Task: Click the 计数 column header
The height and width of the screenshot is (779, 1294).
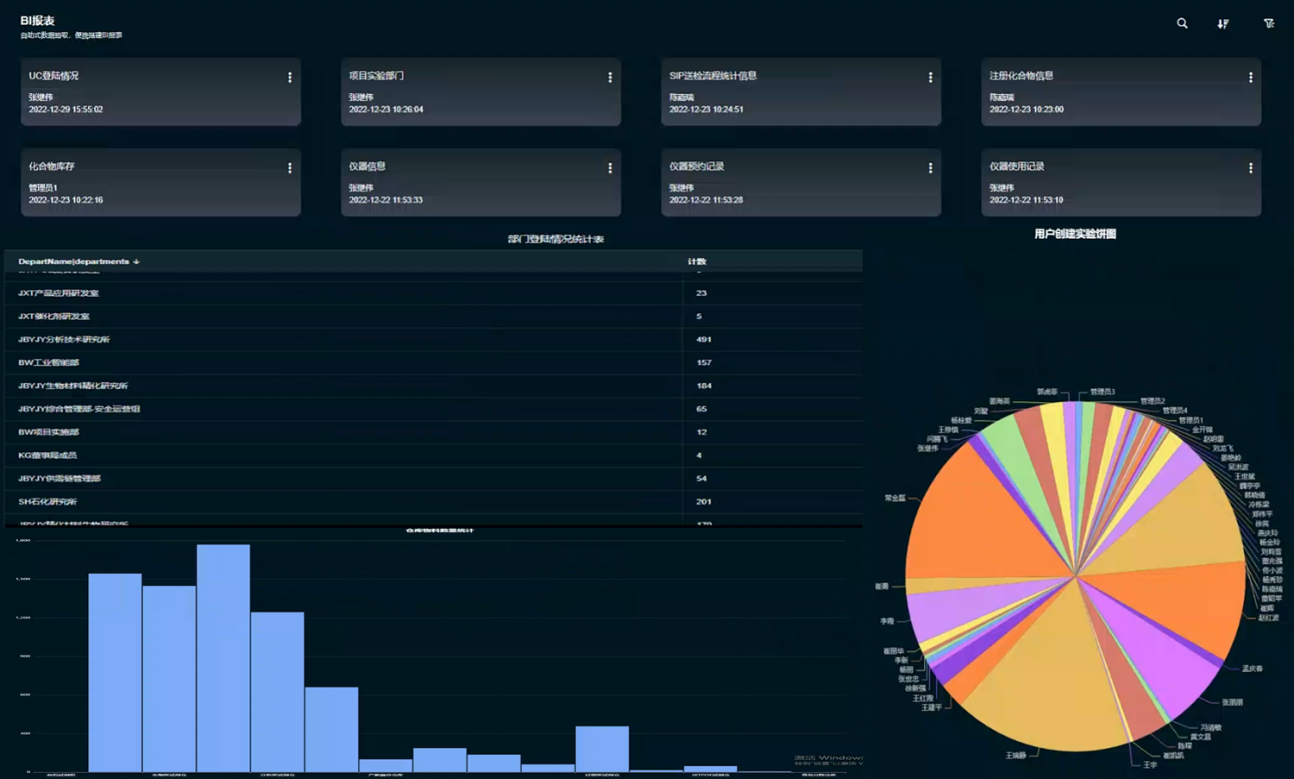Action: coord(697,262)
